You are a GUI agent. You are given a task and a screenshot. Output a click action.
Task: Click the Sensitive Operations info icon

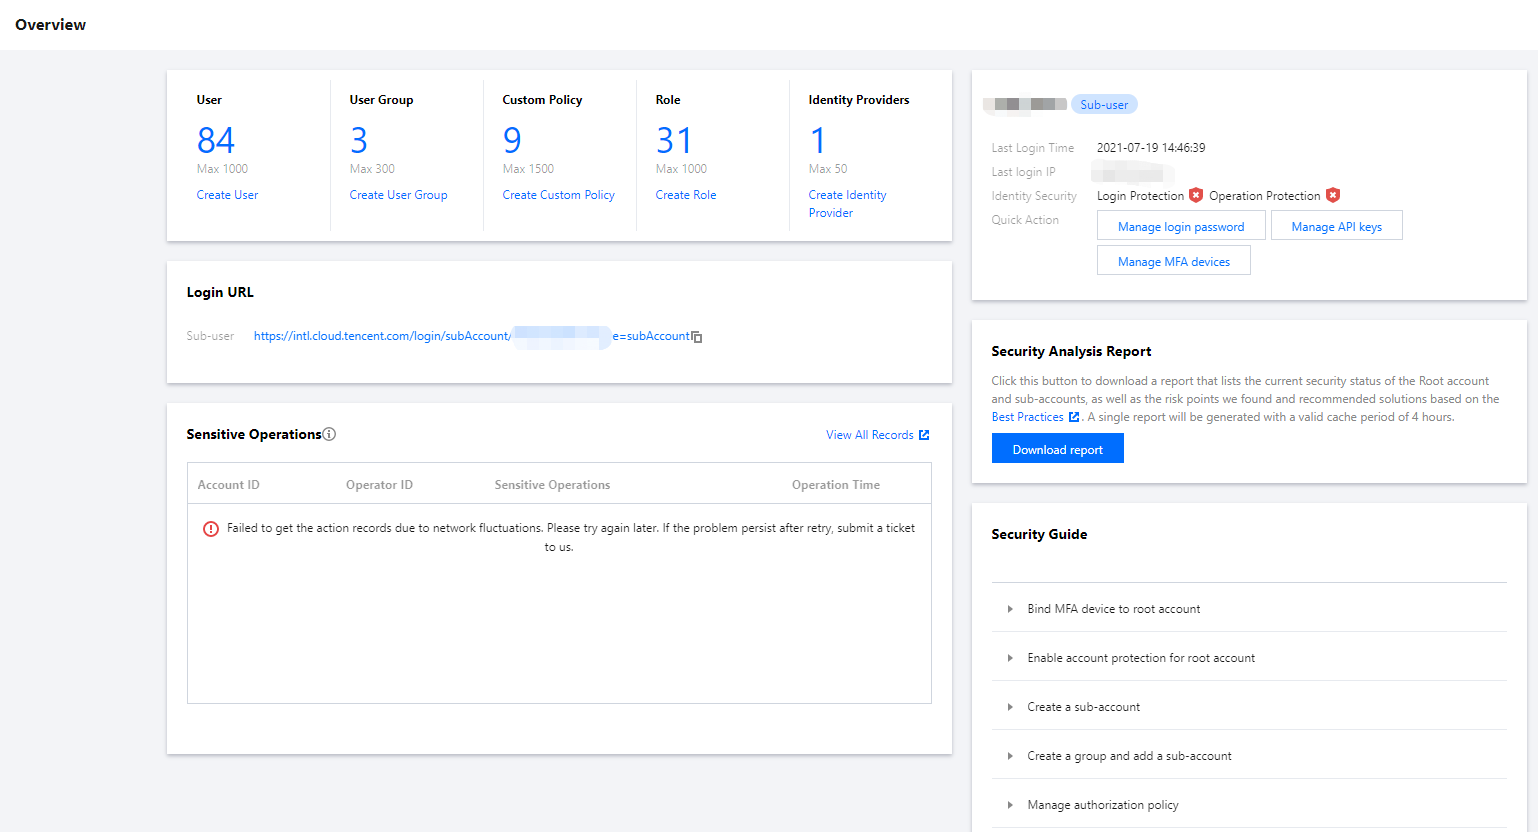329,434
